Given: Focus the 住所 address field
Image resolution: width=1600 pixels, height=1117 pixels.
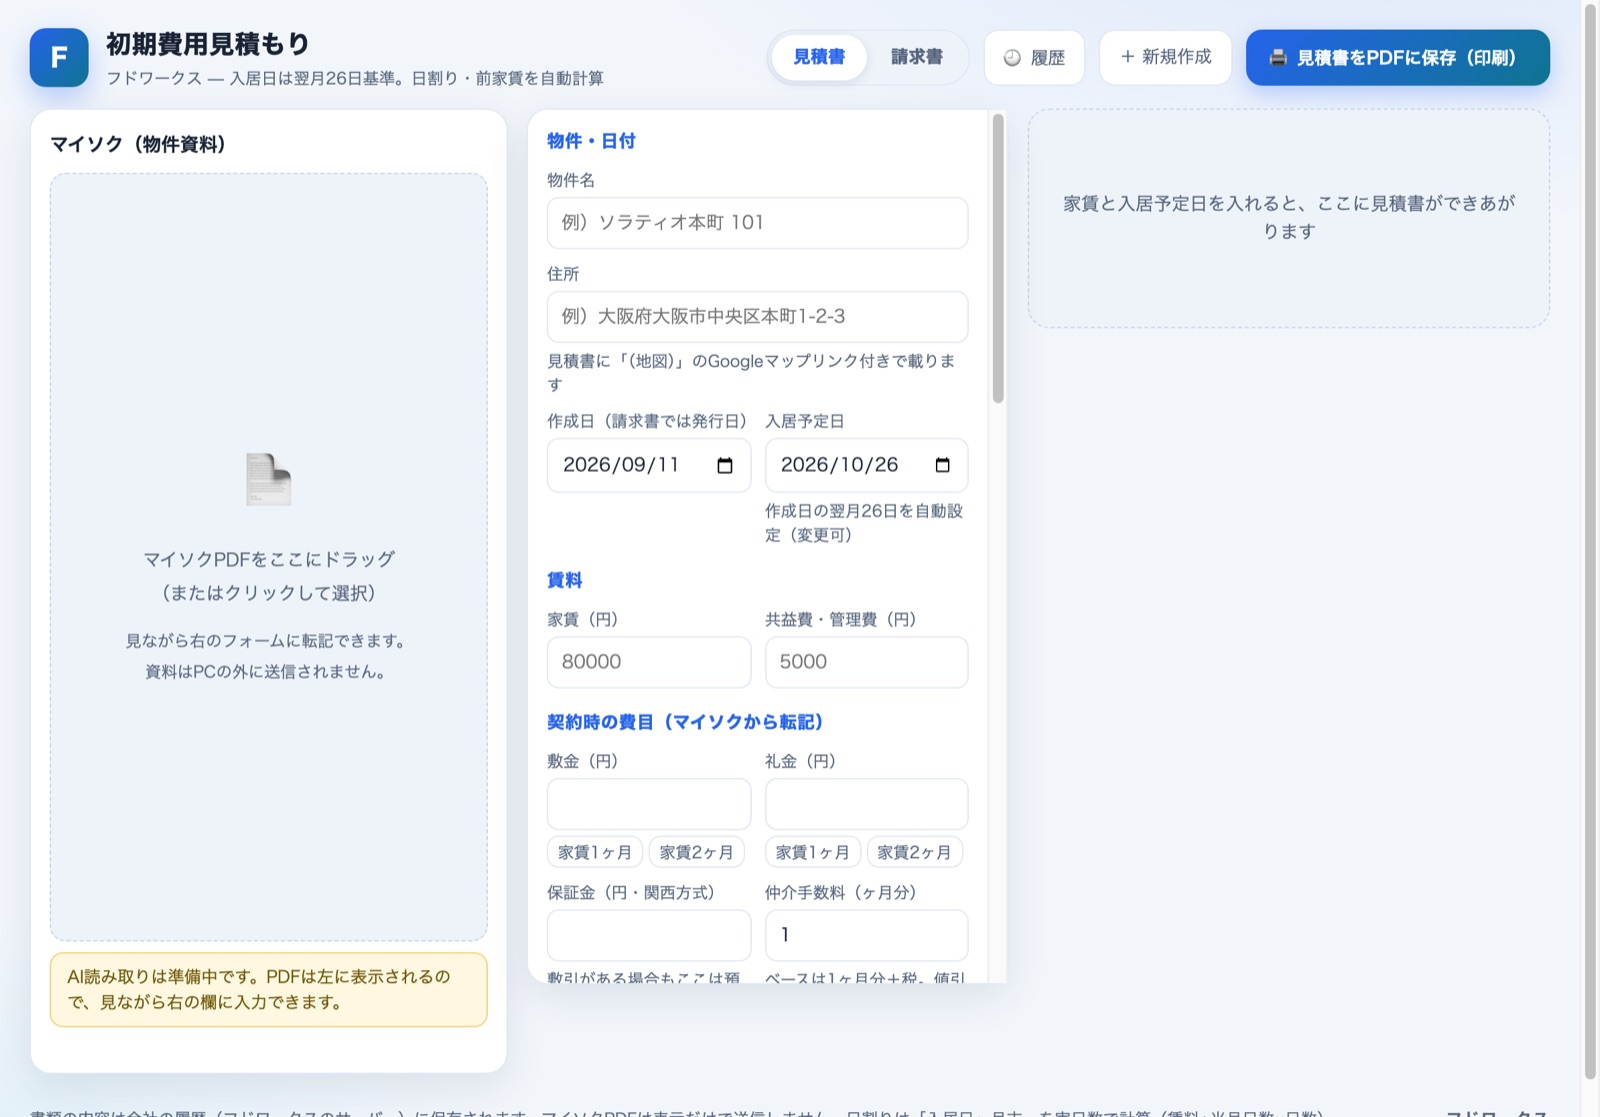Looking at the screenshot, I should [757, 317].
